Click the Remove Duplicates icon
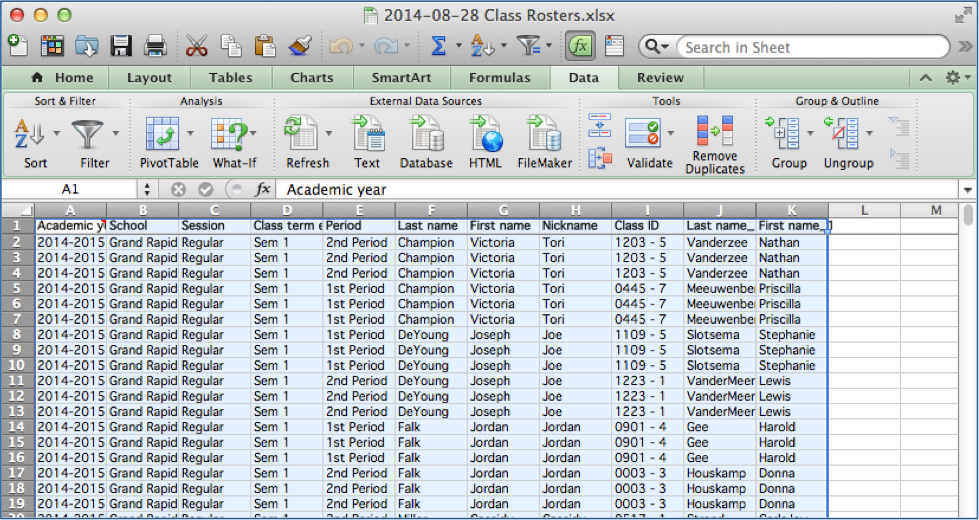The image size is (979, 520). click(x=715, y=133)
